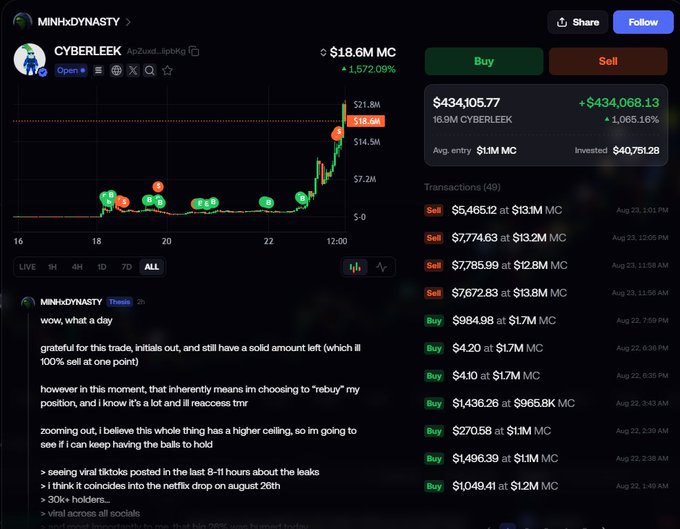This screenshot has width=680, height=529.
Task: Switch to line chart view
Action: point(382,267)
